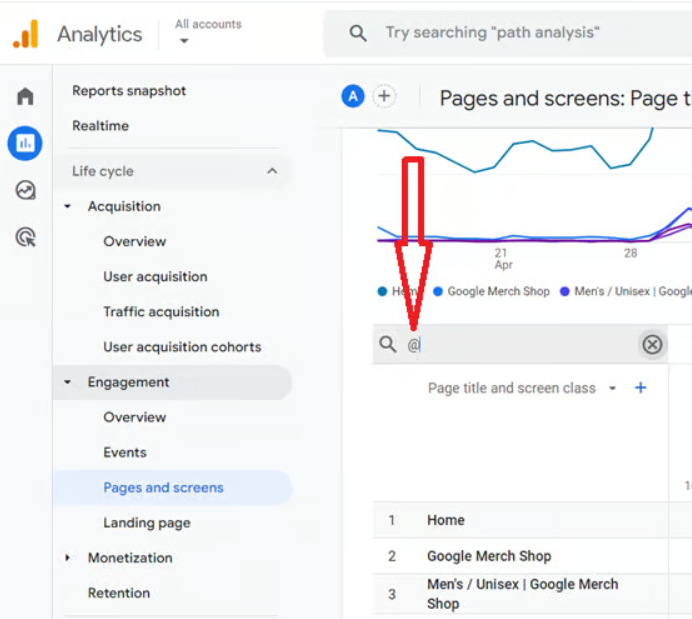This screenshot has height=619, width=692.
Task: Open the Page title and screen class dropdown
Action: 523,388
